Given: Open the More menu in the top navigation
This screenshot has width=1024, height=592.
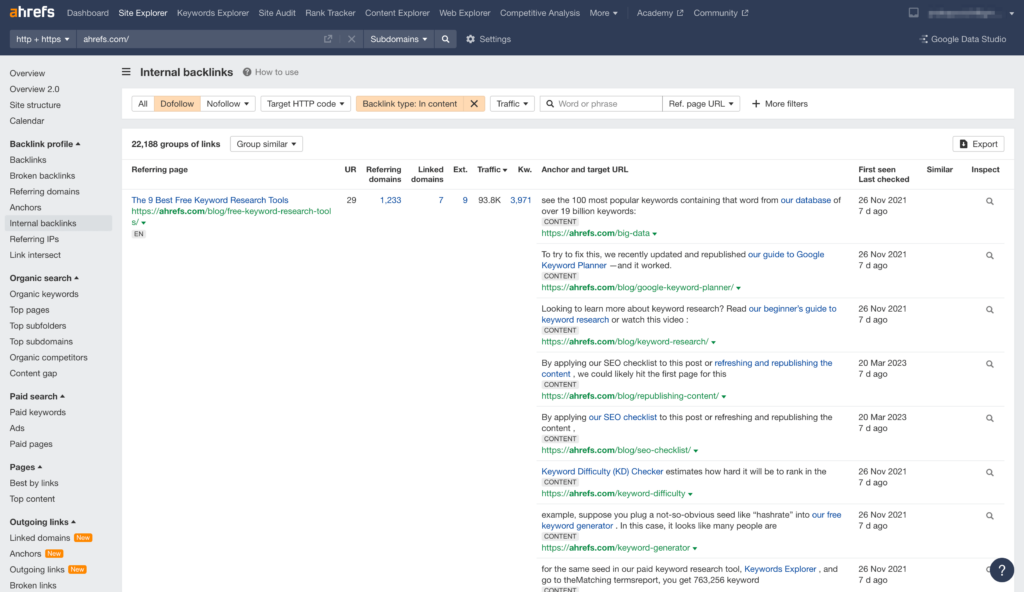Looking at the screenshot, I should tap(603, 13).
